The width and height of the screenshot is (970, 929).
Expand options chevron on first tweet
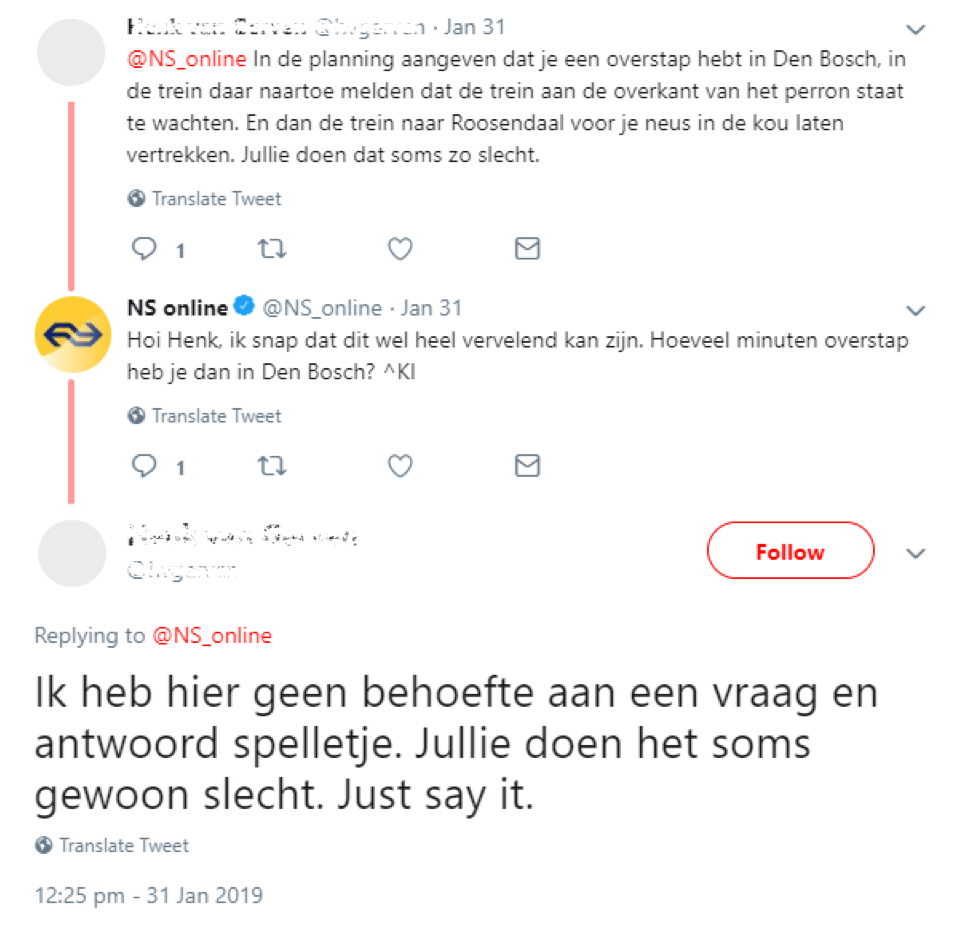tap(916, 29)
